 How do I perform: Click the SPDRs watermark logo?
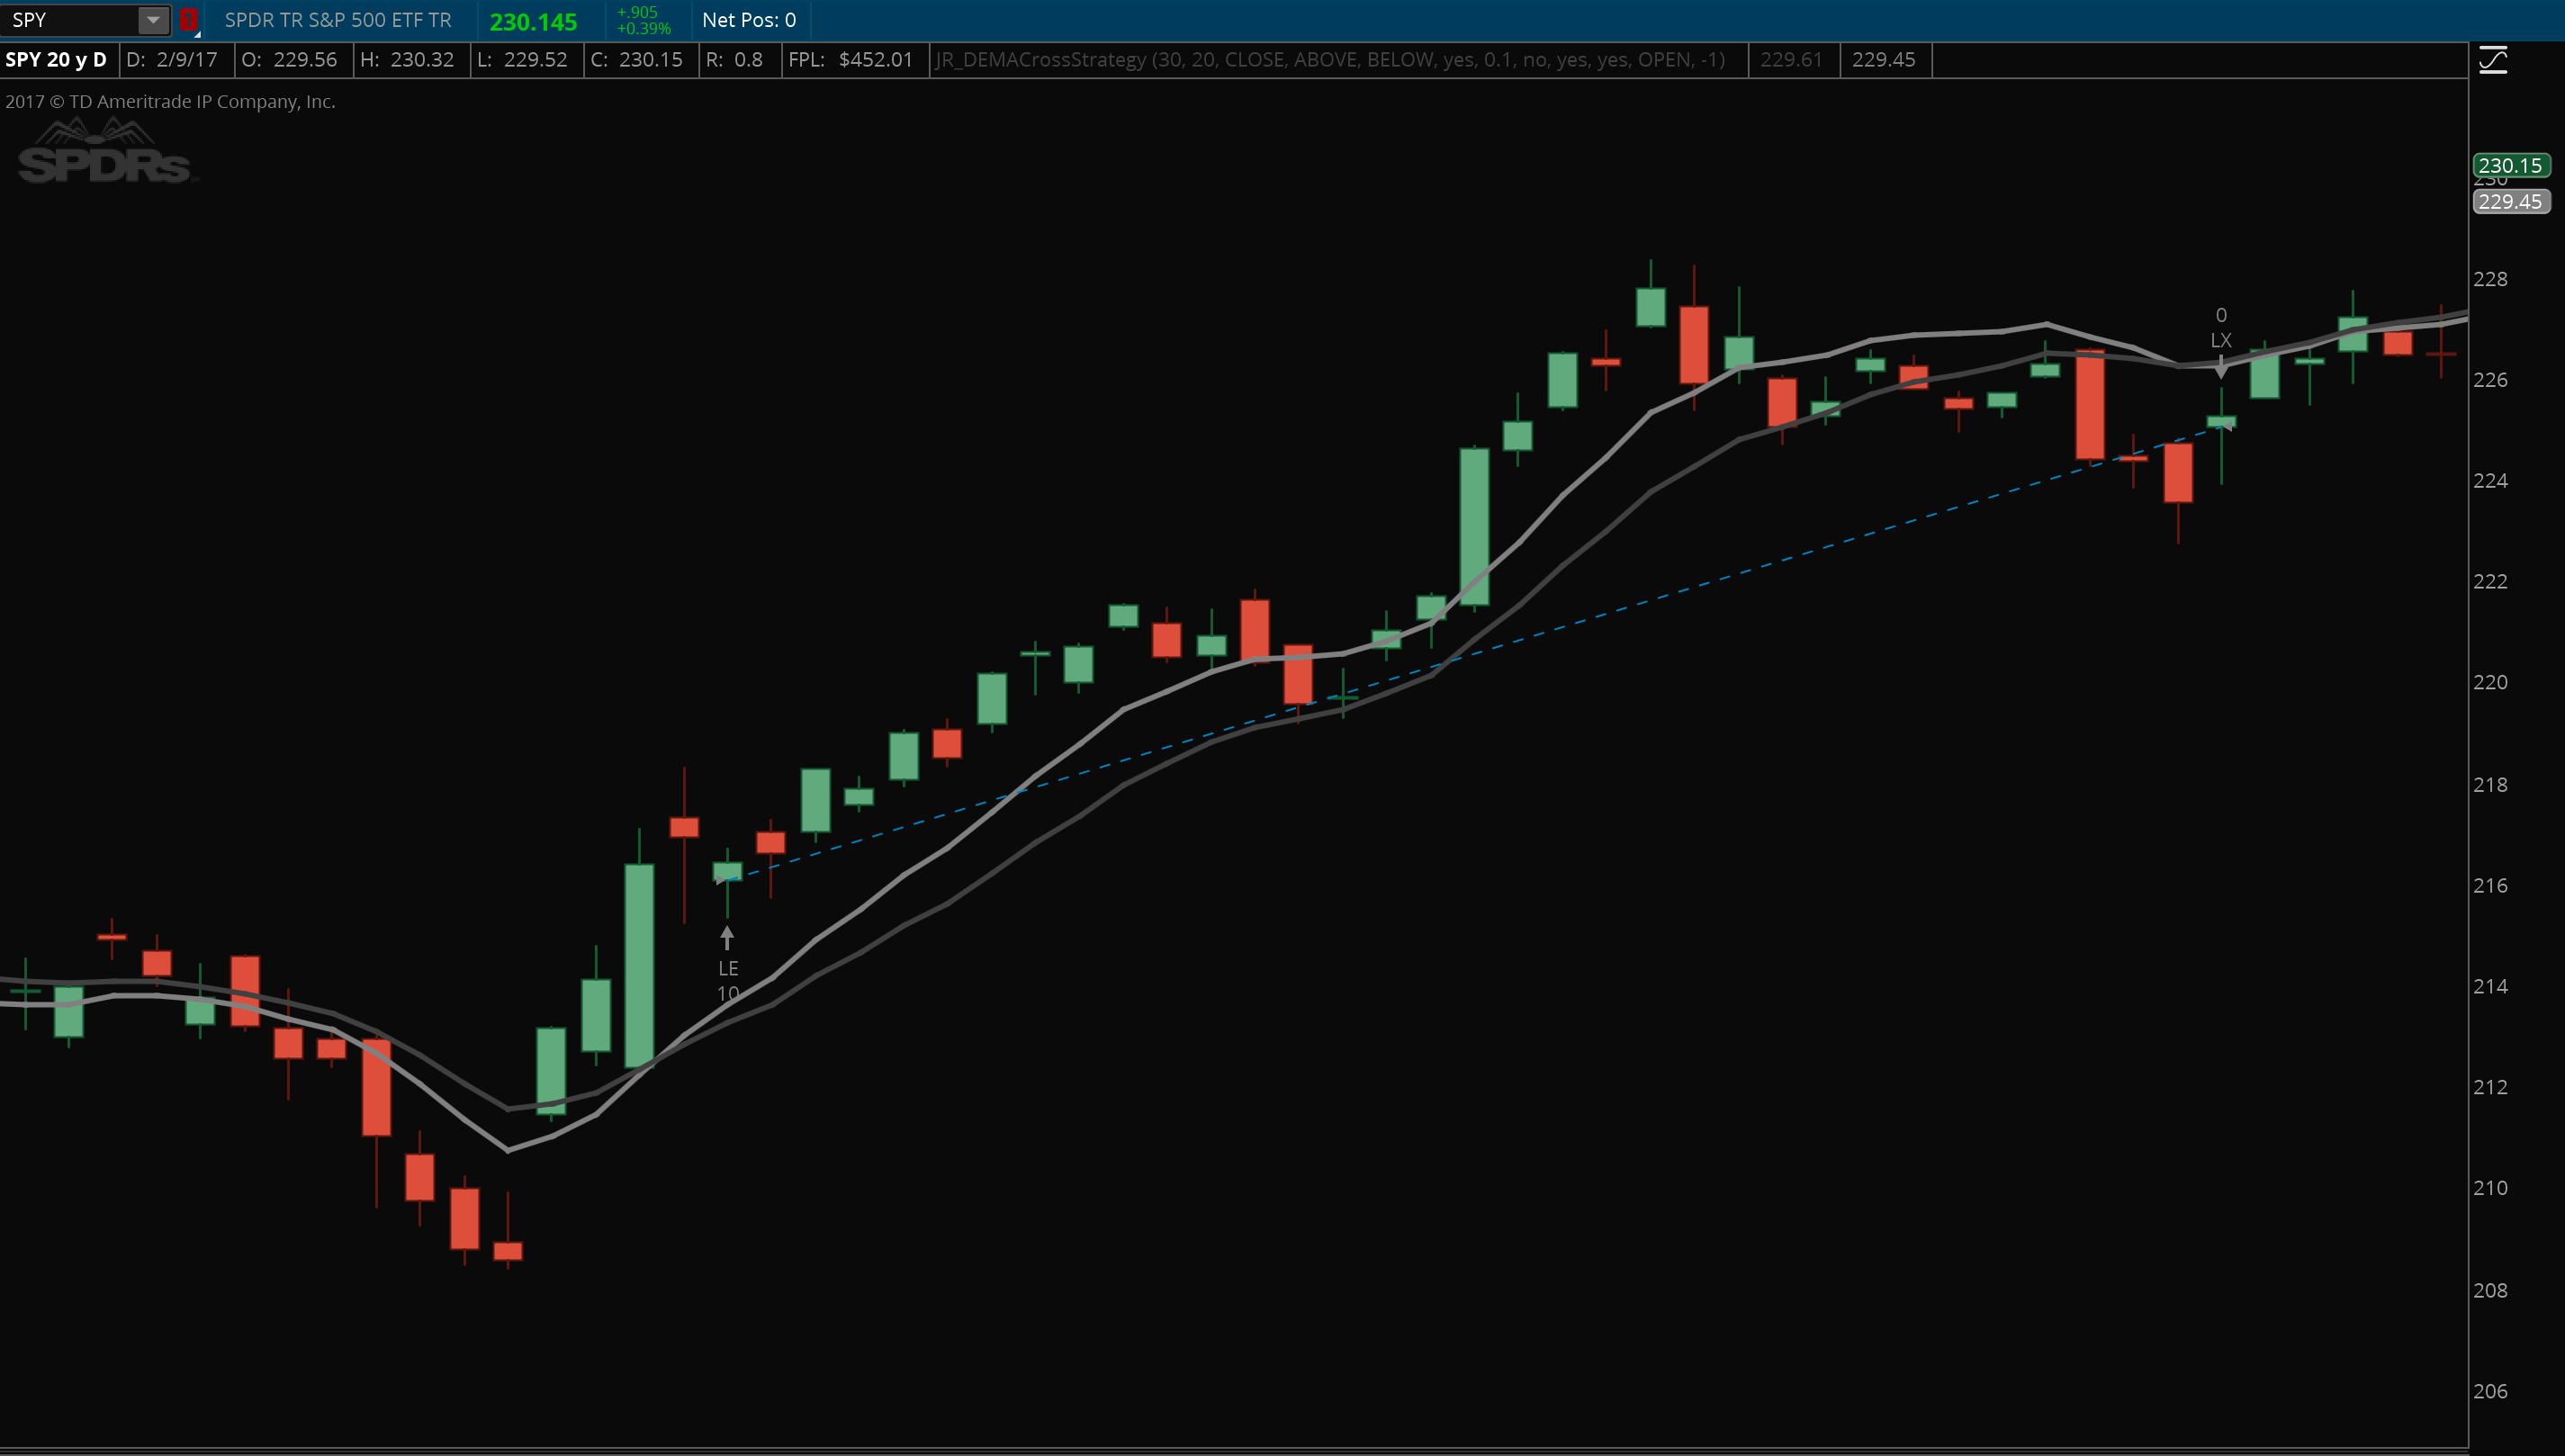click(x=104, y=153)
